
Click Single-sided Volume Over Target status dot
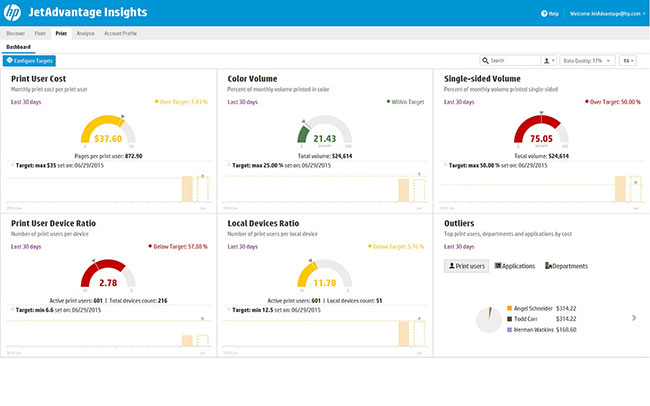point(587,101)
